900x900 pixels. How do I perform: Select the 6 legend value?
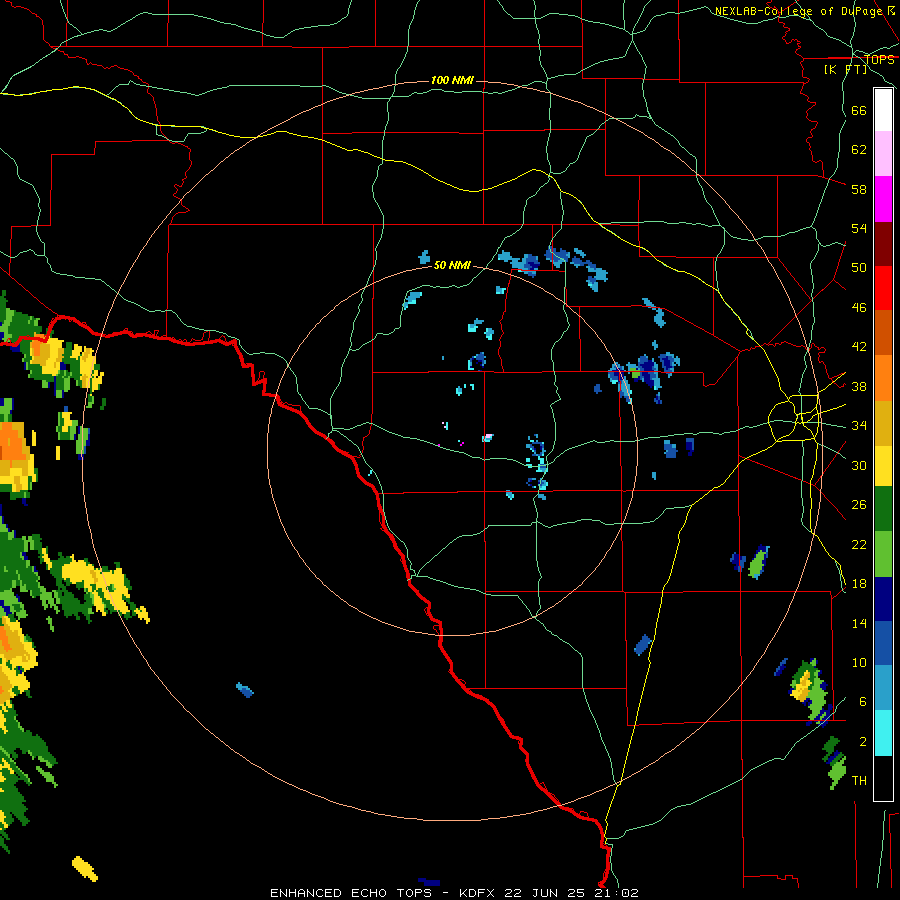[863, 702]
